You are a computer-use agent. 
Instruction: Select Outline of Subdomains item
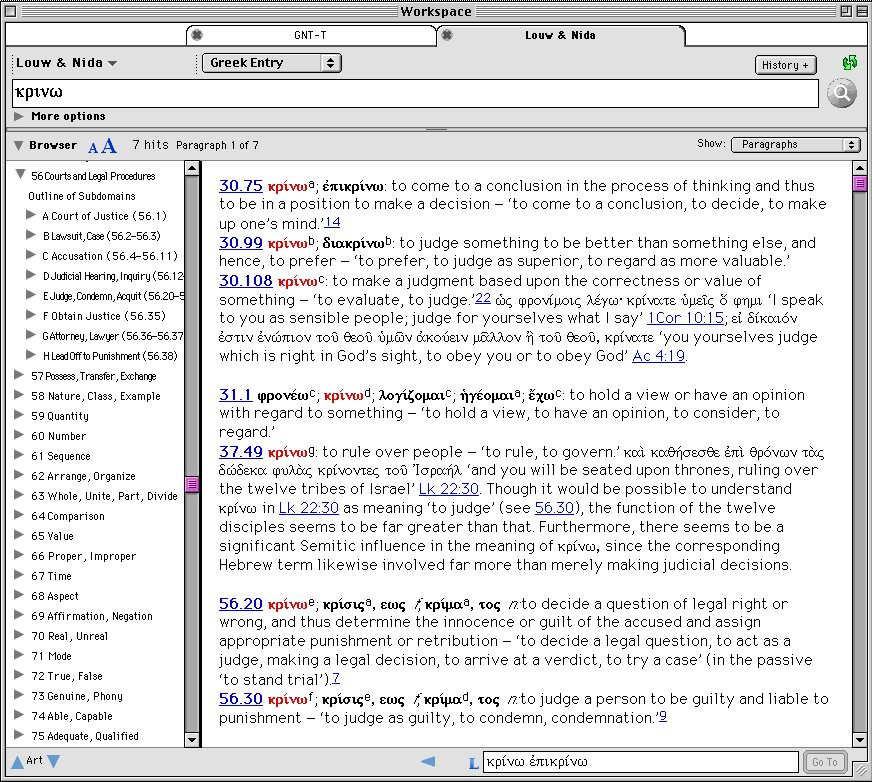pyautogui.click(x=82, y=196)
